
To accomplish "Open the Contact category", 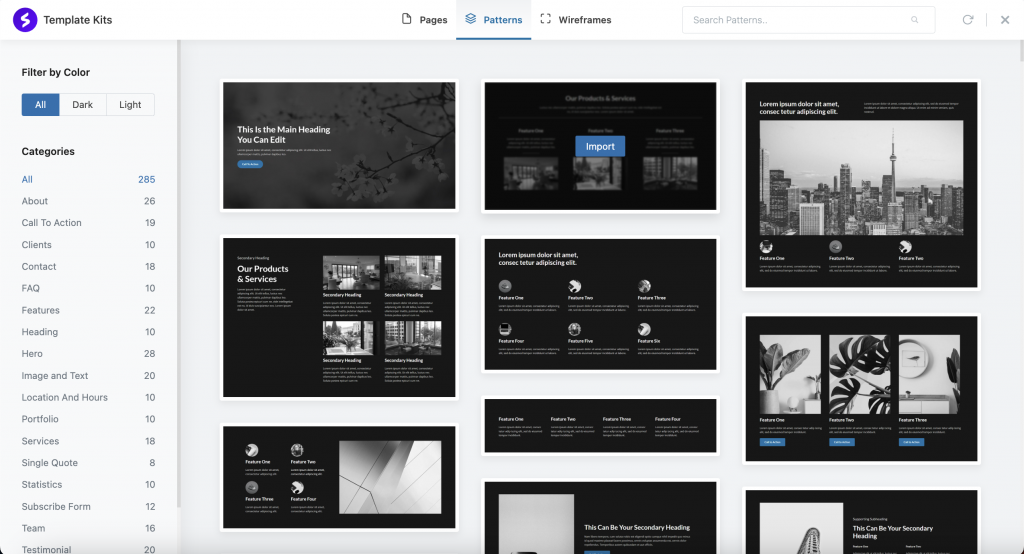I will [x=88, y=267].
